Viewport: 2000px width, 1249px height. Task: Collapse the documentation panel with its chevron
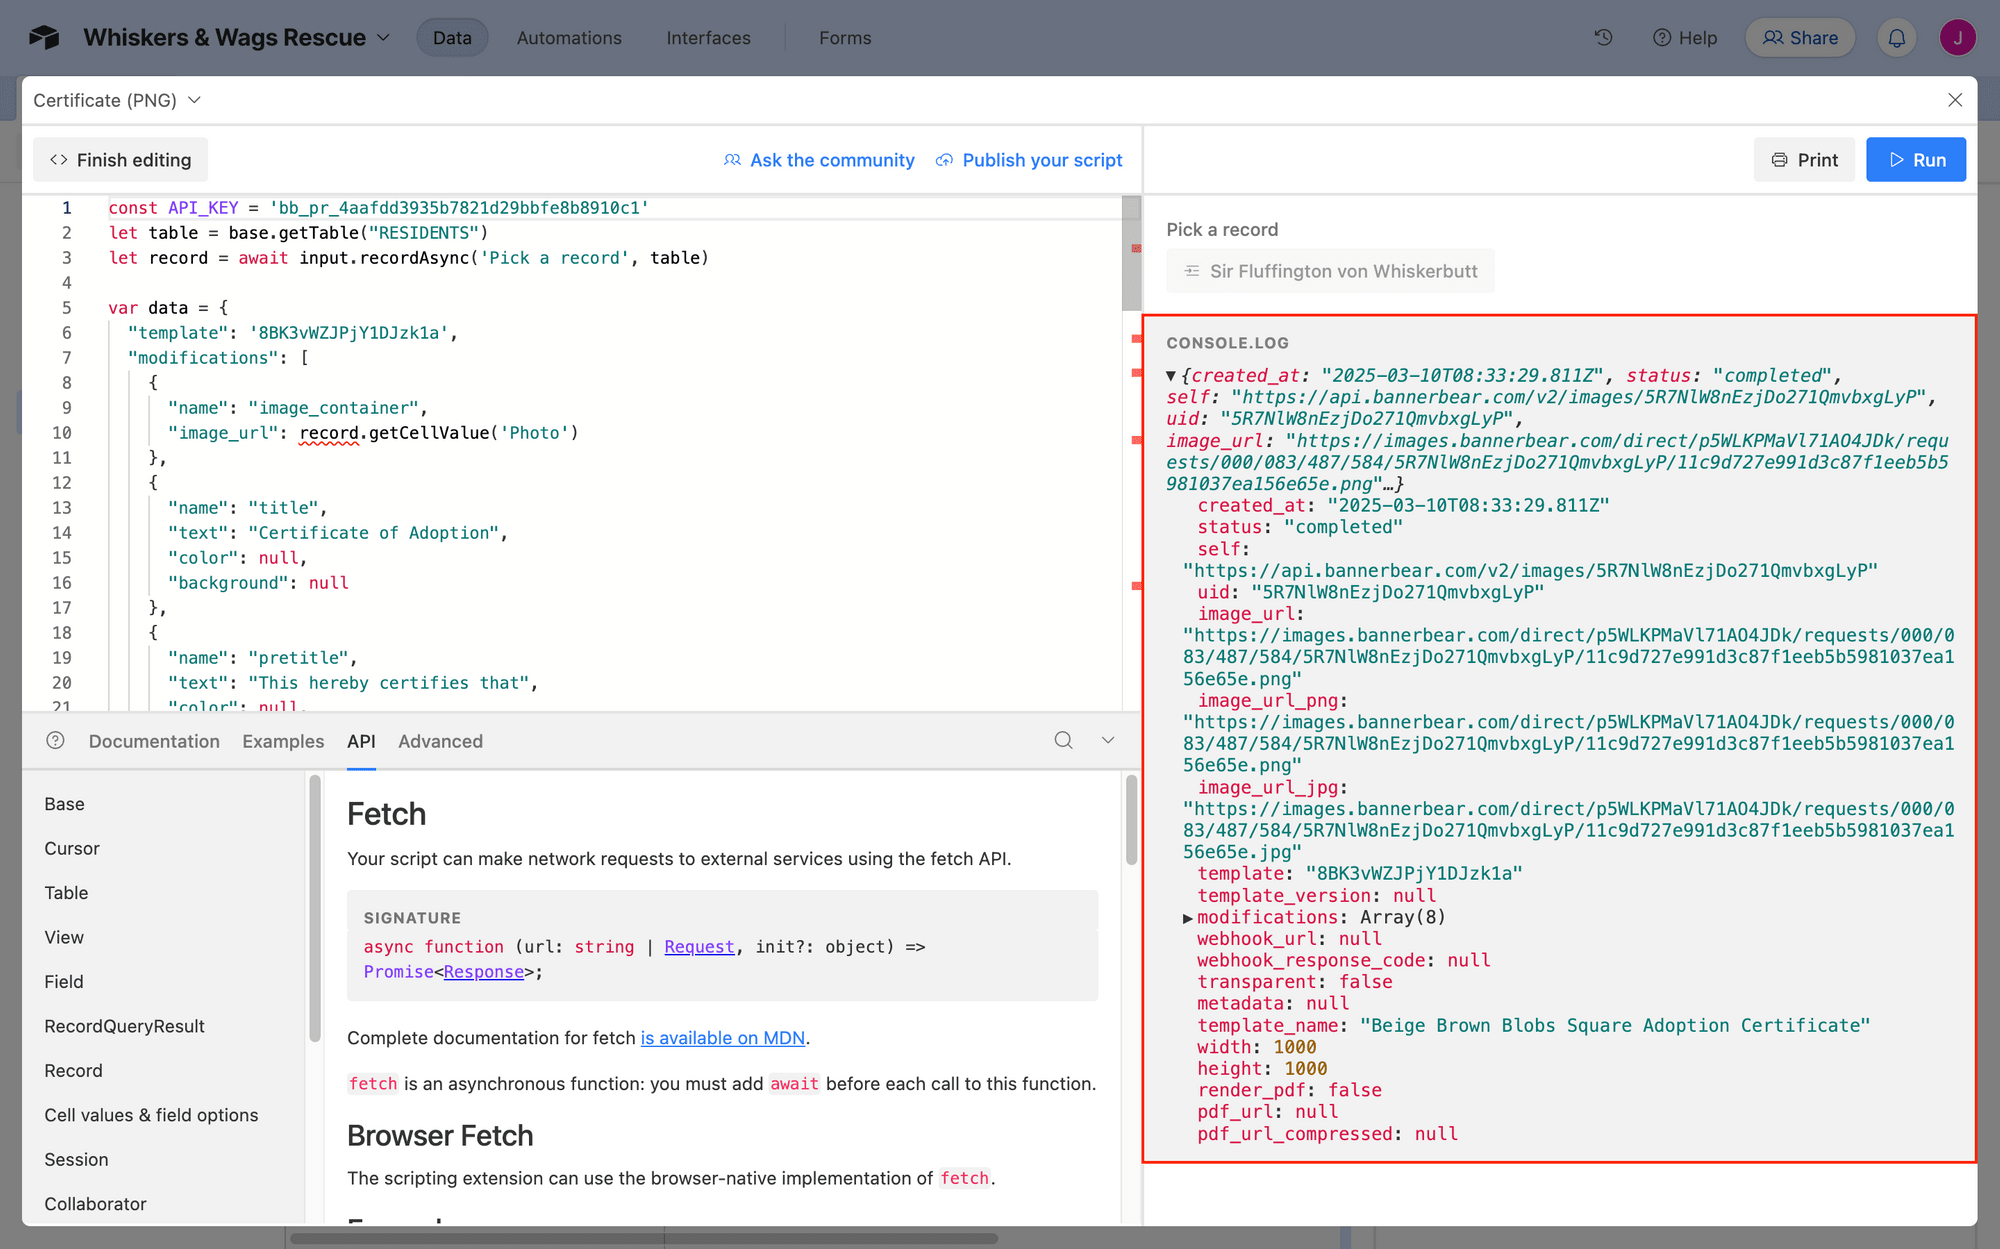coord(1107,741)
